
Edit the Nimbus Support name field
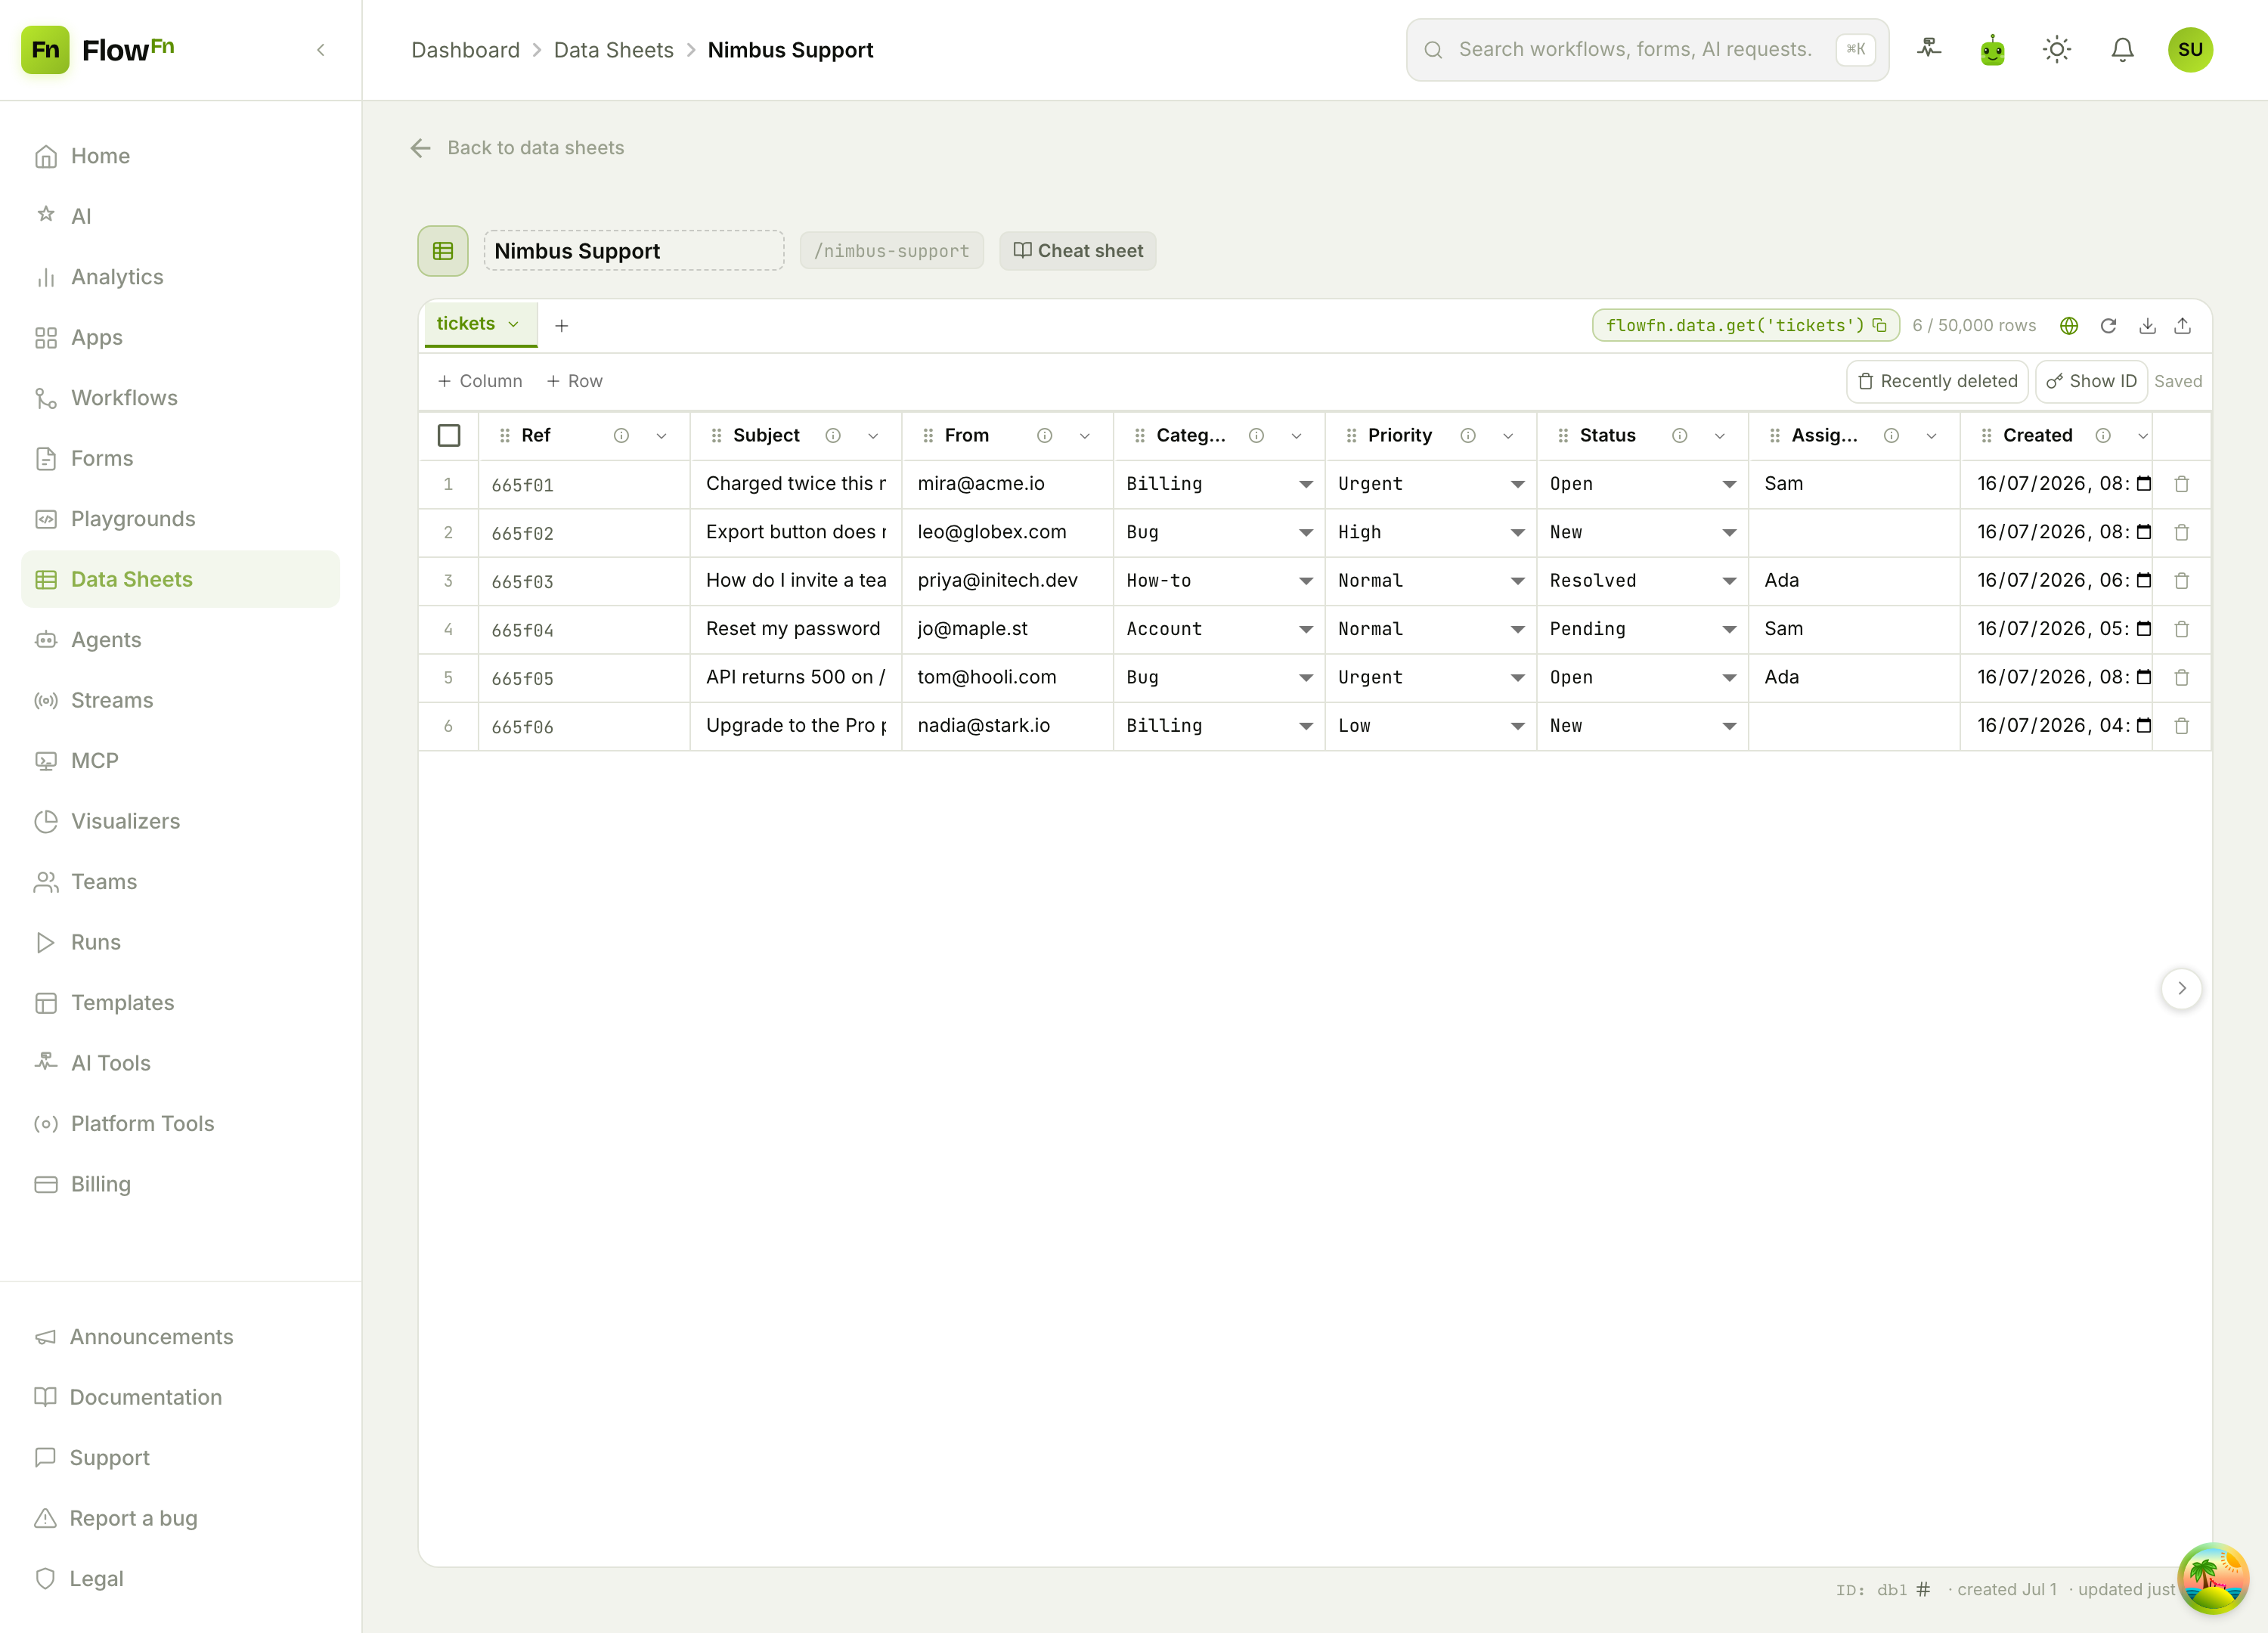click(x=634, y=251)
